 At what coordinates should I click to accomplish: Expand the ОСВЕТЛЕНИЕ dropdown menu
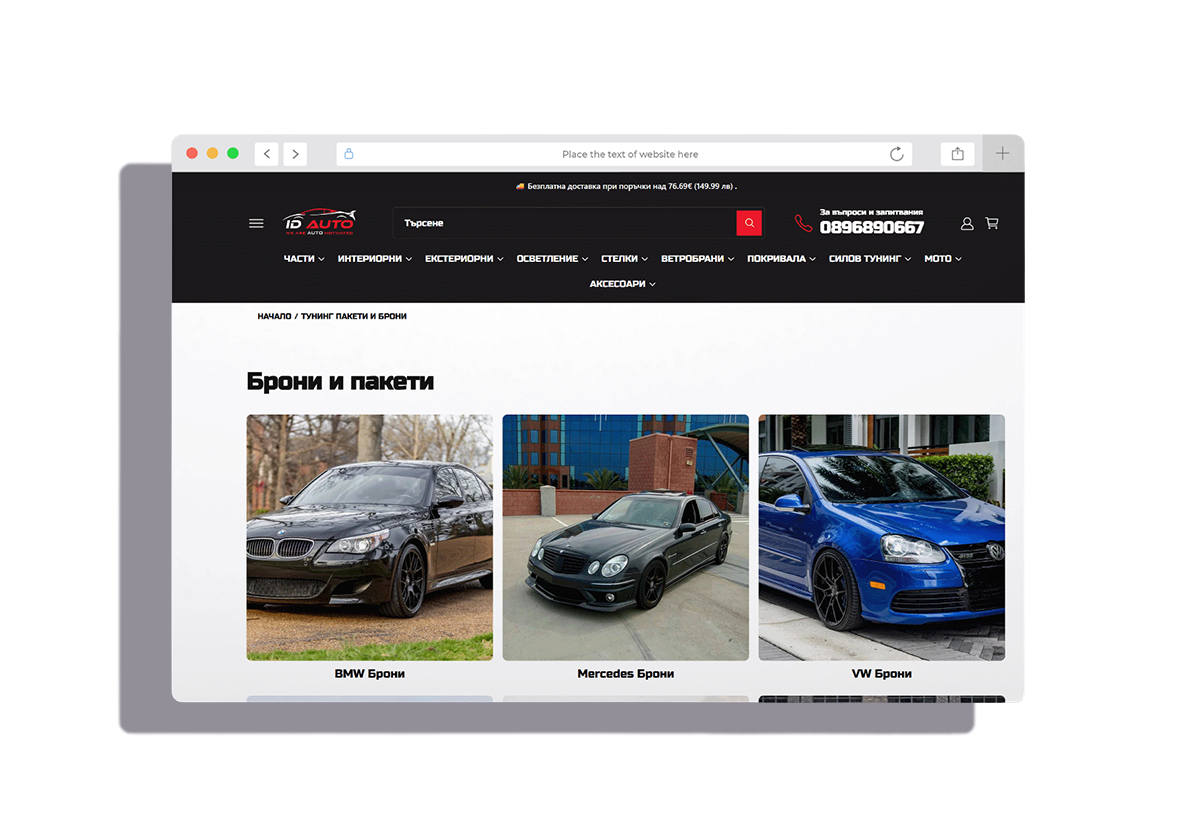coord(552,259)
